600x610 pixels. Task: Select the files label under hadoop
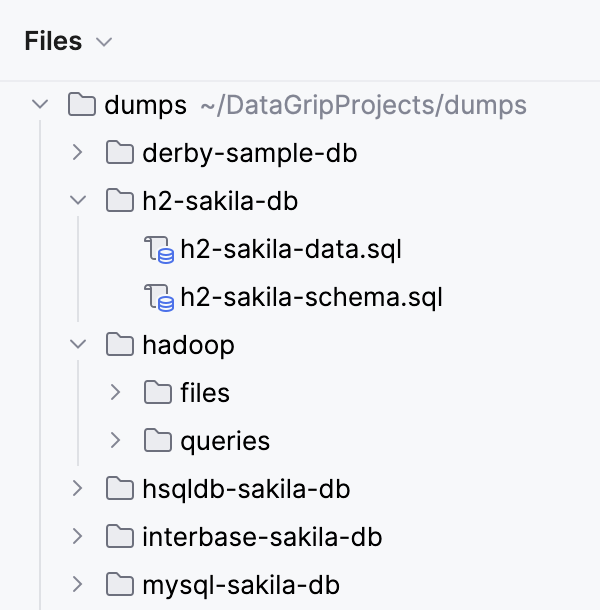[205, 393]
